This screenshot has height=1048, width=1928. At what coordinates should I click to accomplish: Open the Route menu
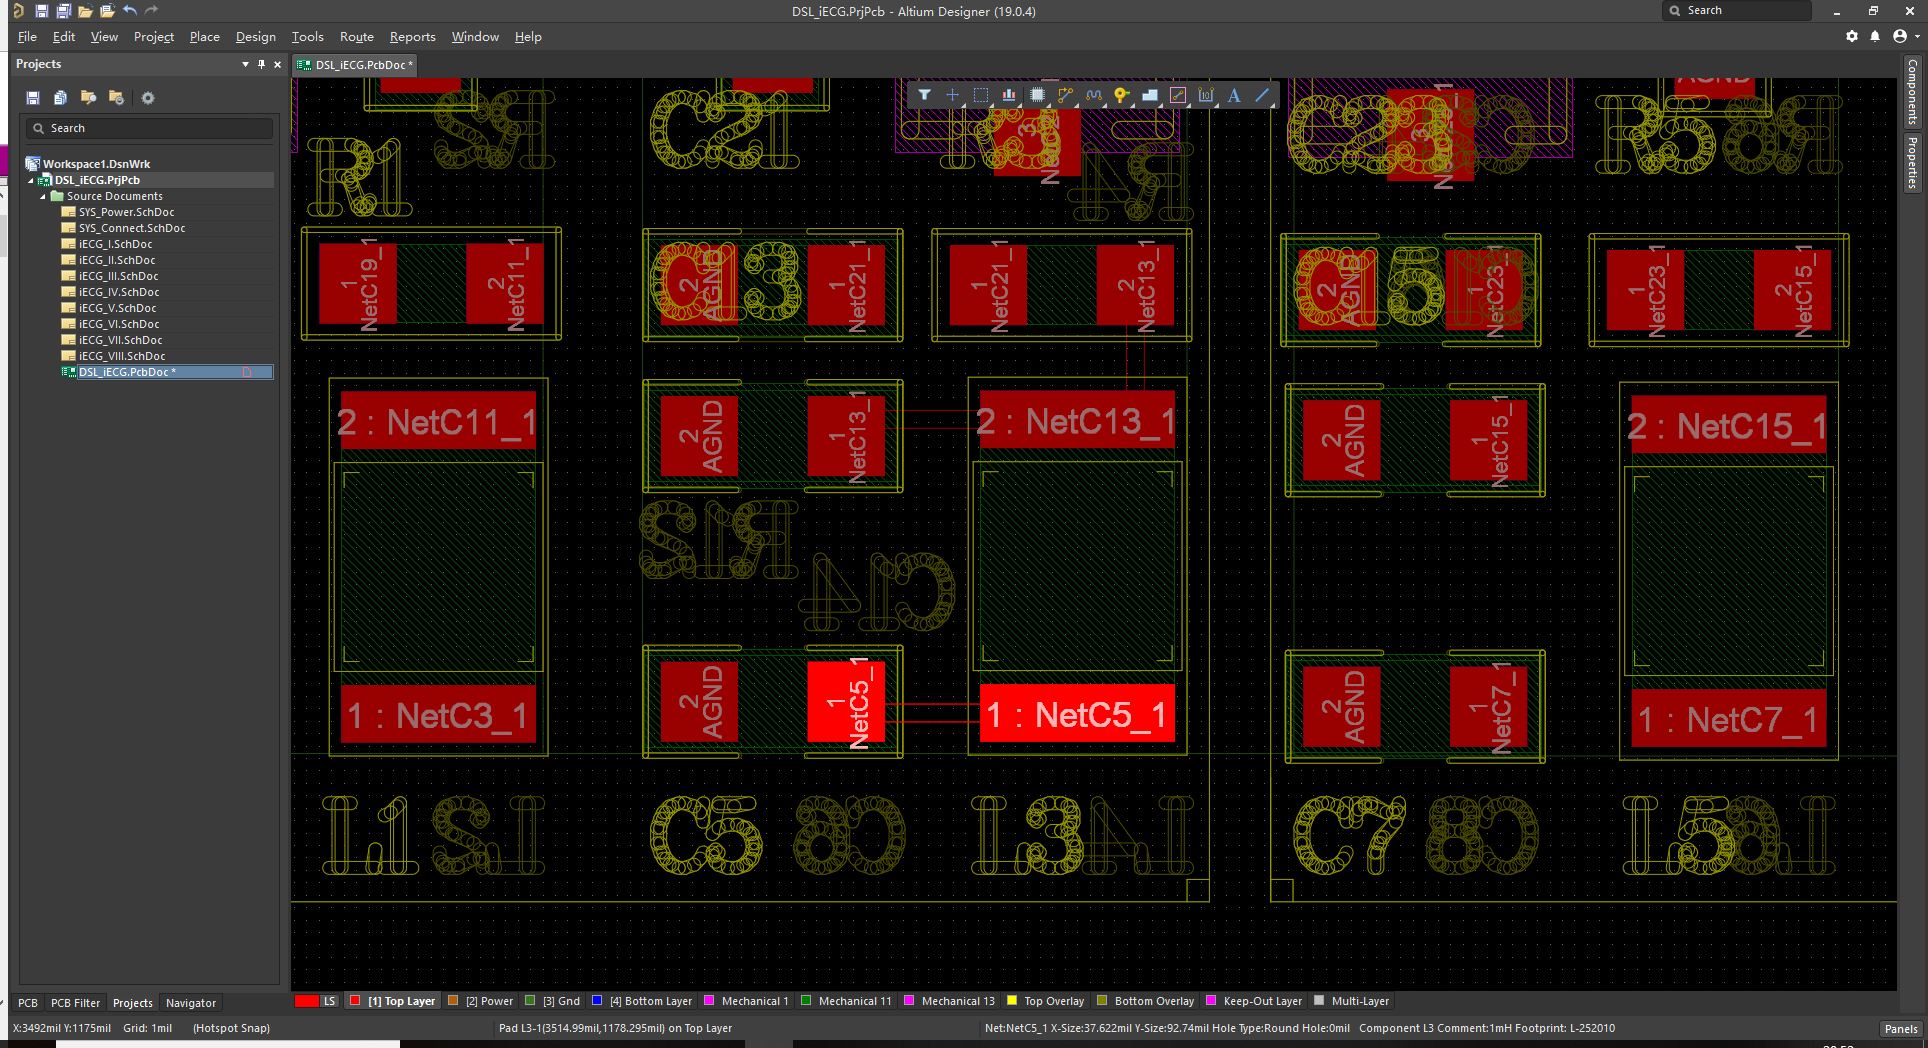[356, 37]
